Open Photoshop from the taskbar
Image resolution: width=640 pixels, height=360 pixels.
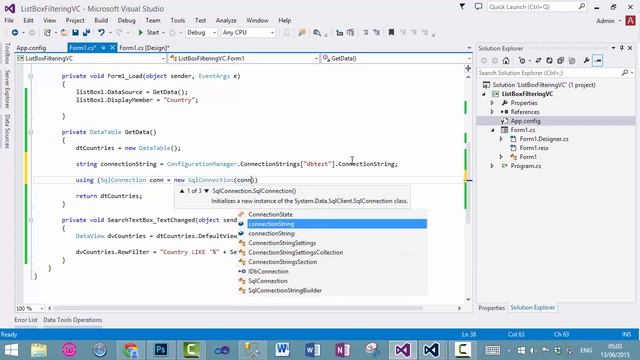[x=161, y=350]
